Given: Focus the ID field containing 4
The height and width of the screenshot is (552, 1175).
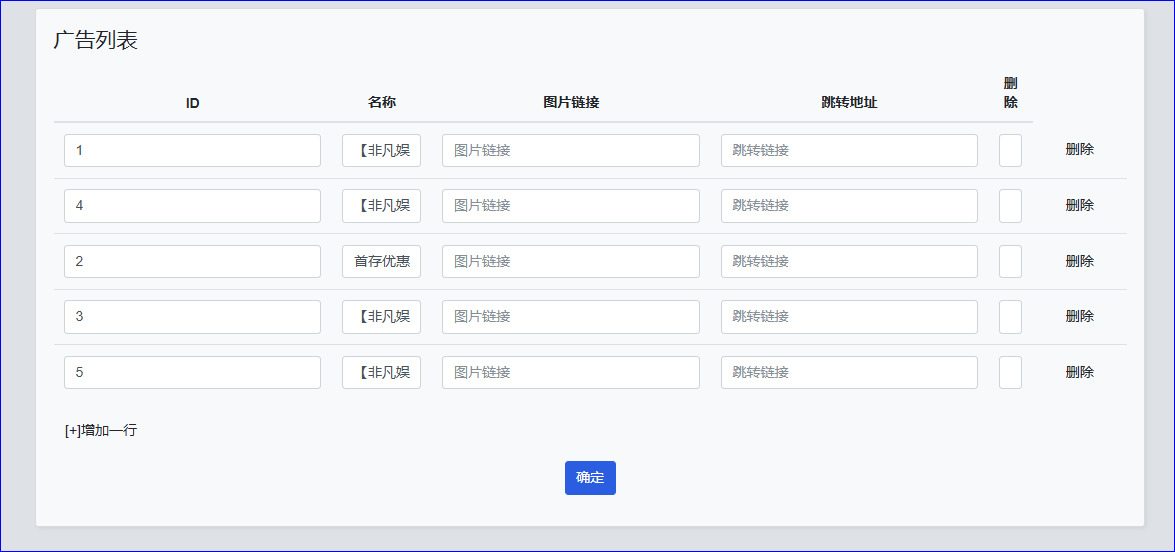Looking at the screenshot, I should tap(192, 206).
